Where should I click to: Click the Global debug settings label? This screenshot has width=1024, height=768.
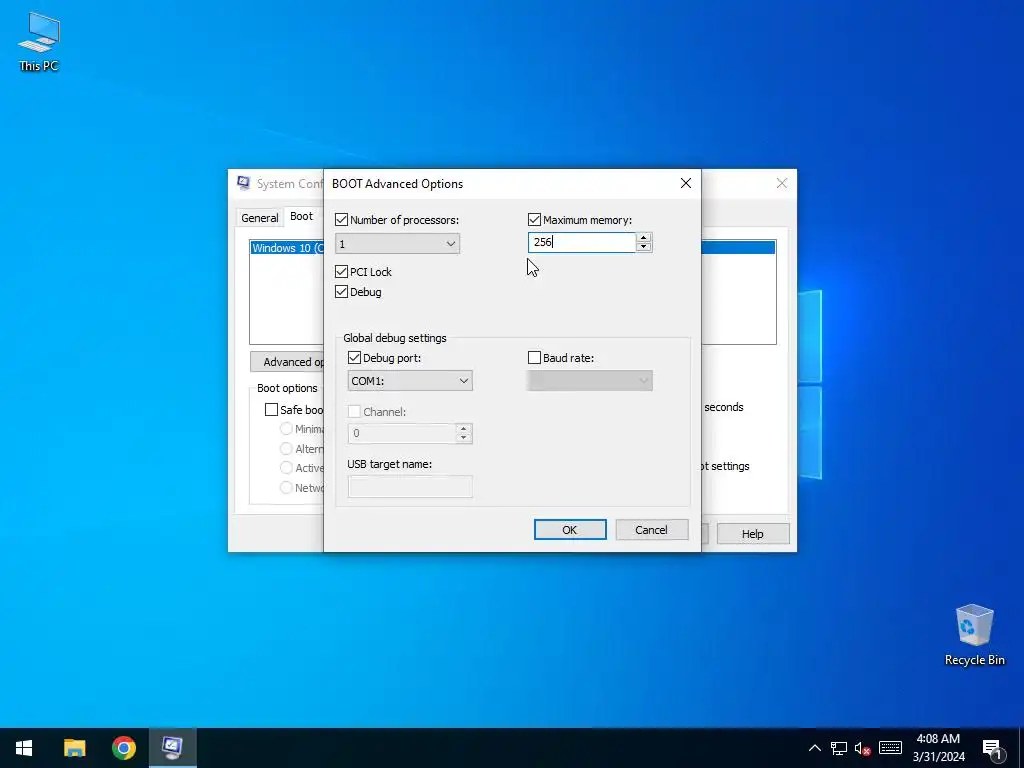[395, 338]
